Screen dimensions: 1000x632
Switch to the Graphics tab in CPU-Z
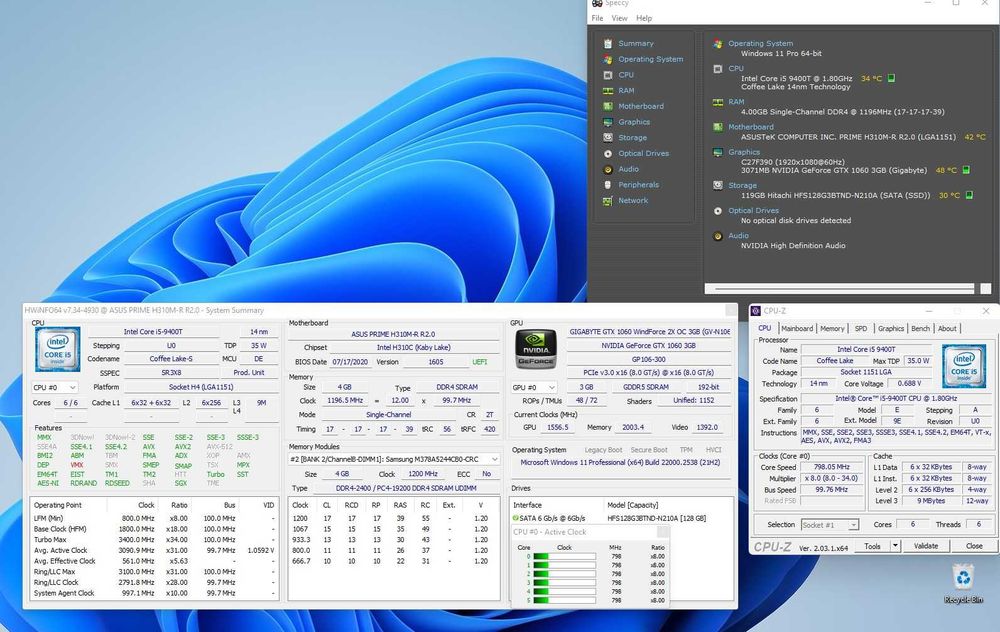coord(891,328)
